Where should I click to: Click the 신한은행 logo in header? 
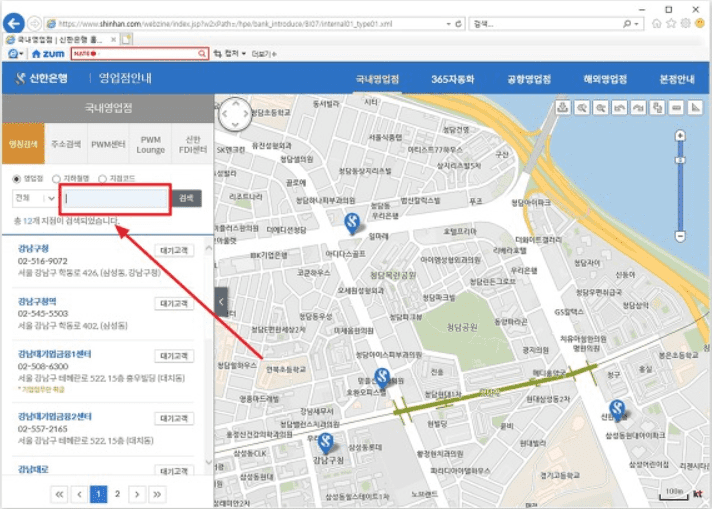coord(41,78)
